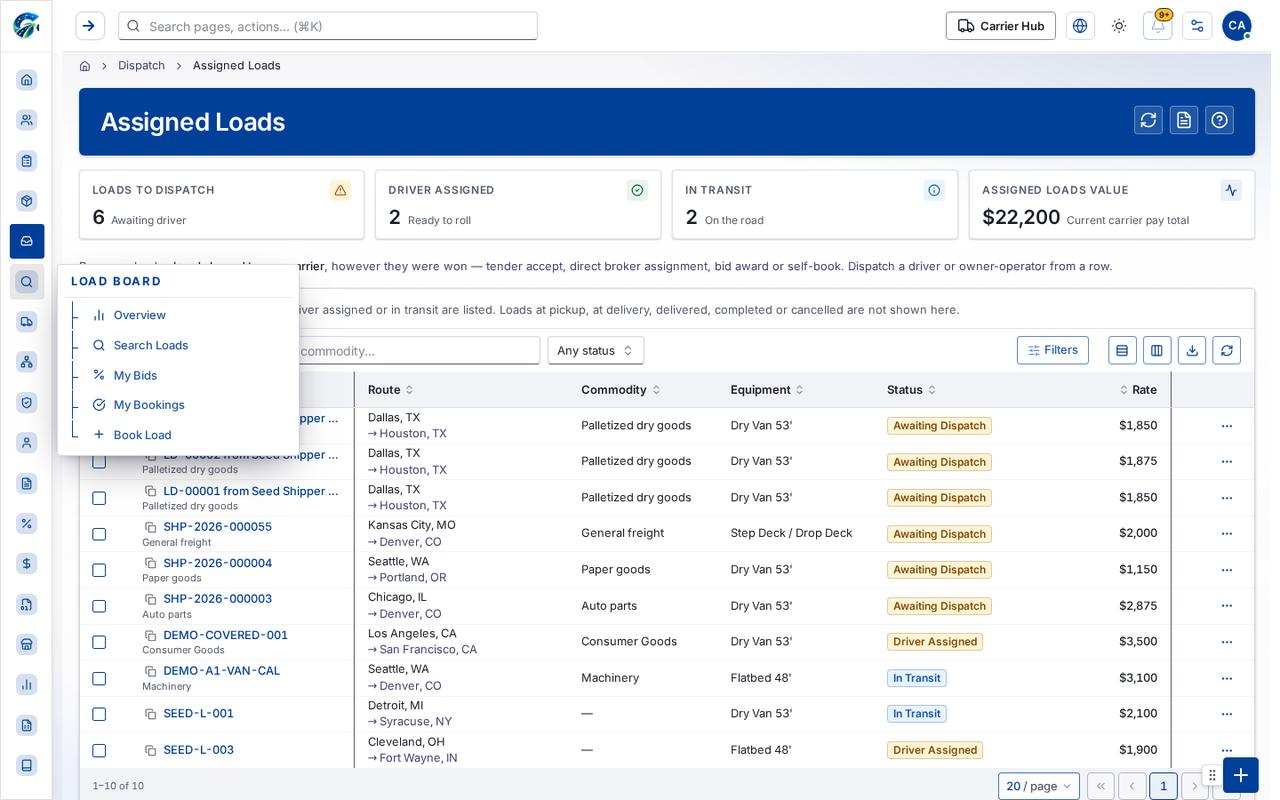The width and height of the screenshot is (1280, 800).
Task: Select the DEMO-COVERED-001 row checkbox
Action: click(99, 642)
